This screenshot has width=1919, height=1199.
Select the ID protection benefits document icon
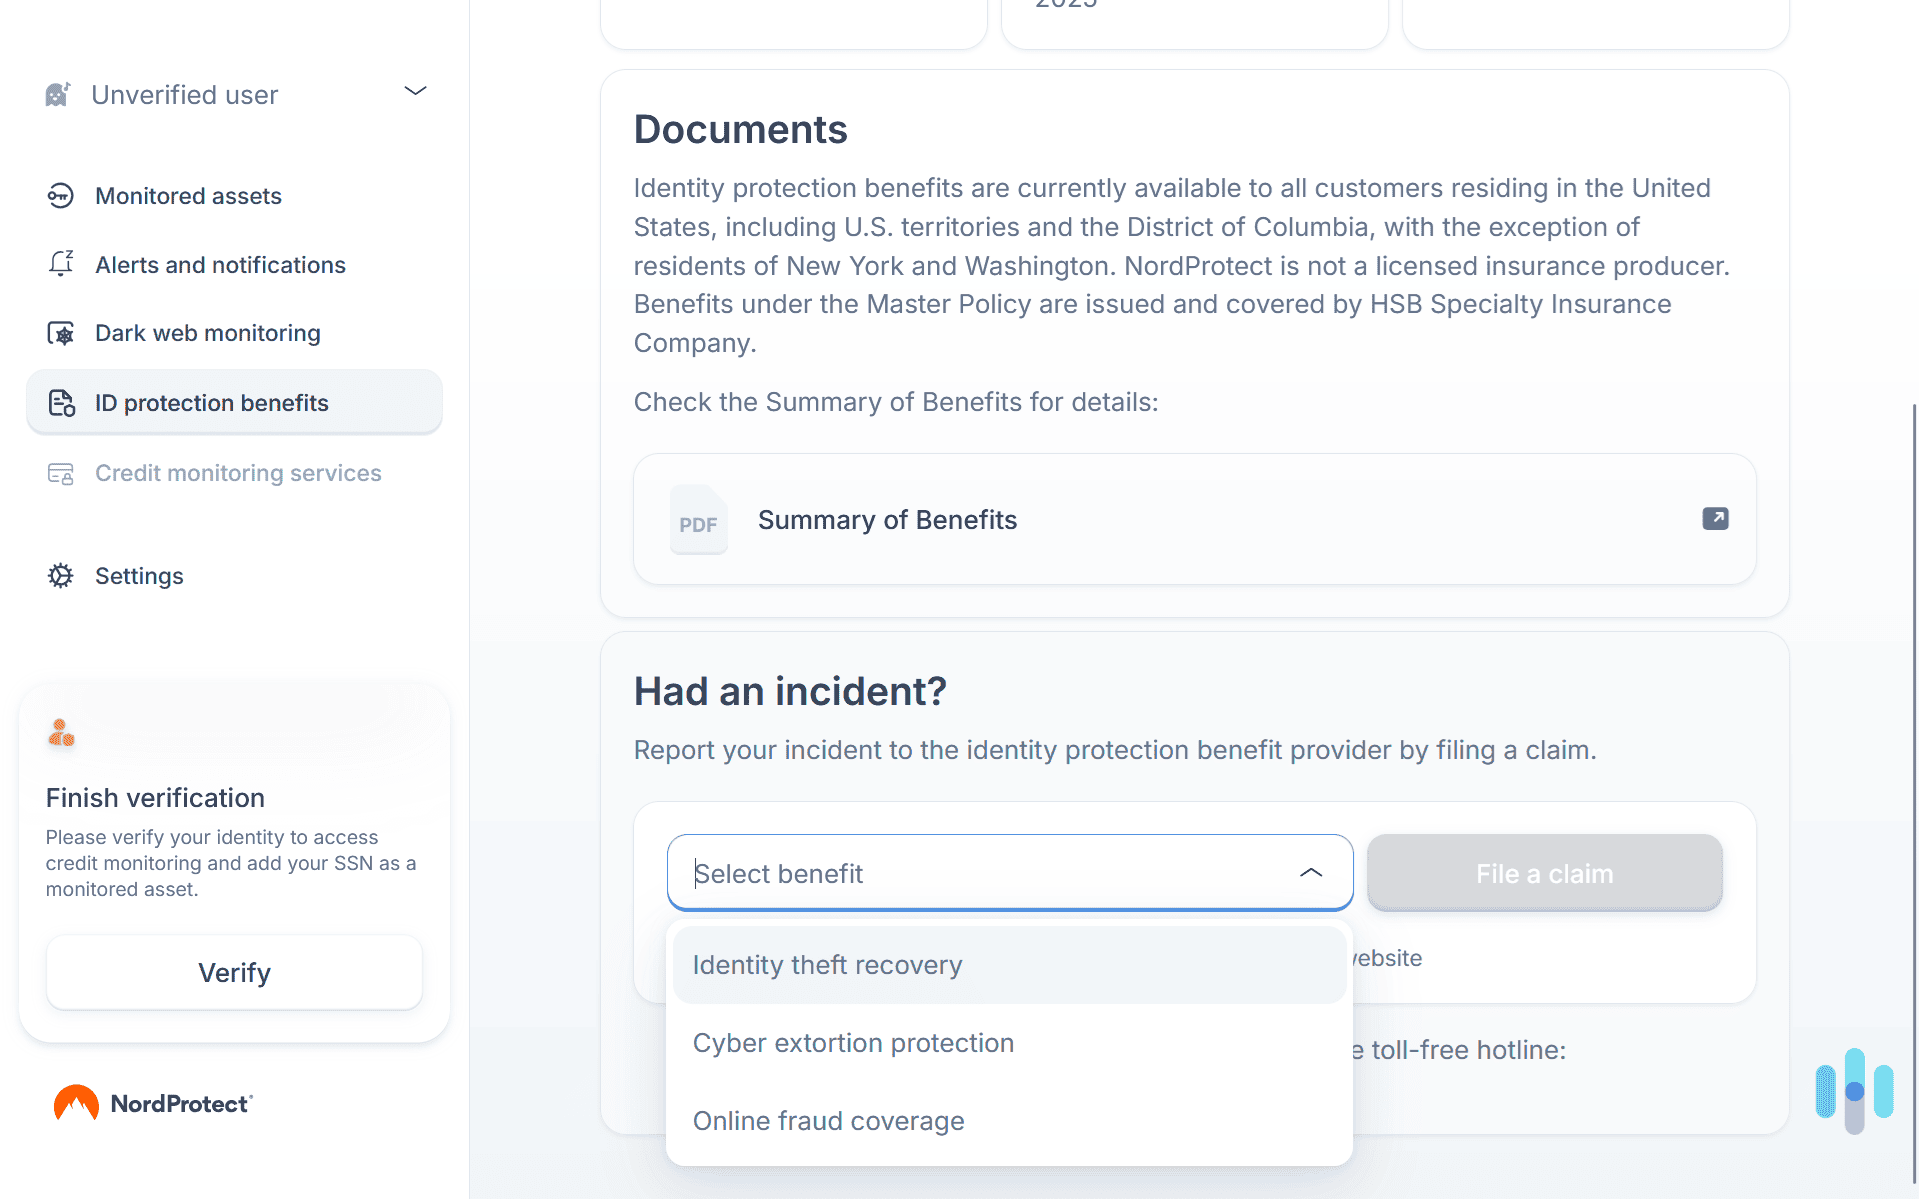click(60, 402)
